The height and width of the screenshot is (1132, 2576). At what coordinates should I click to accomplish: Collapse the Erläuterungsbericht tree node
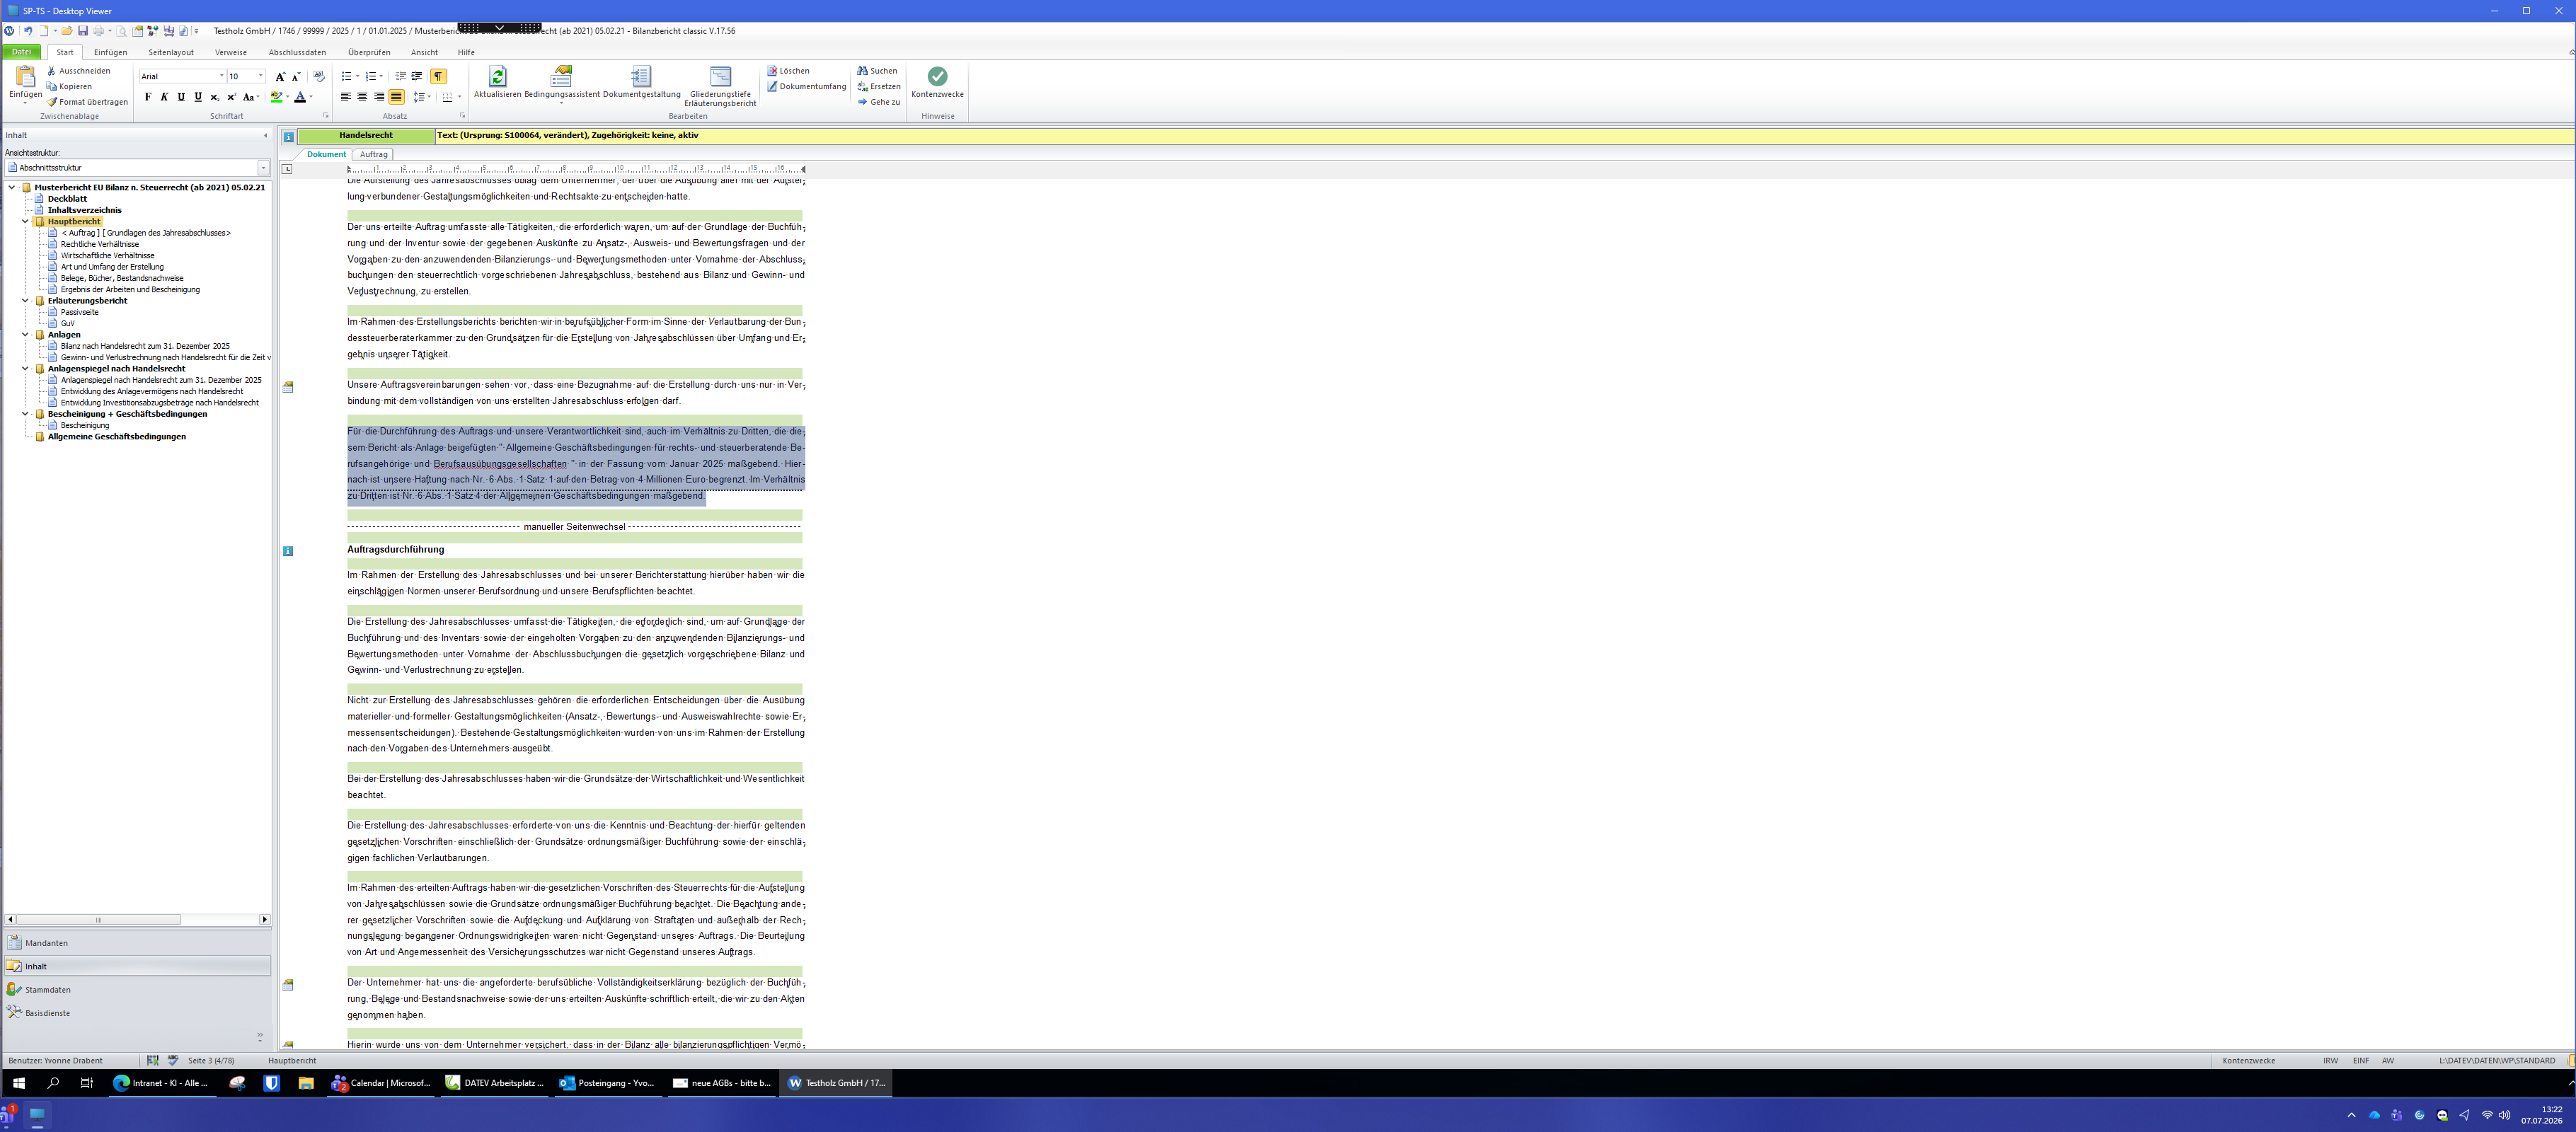click(x=25, y=301)
